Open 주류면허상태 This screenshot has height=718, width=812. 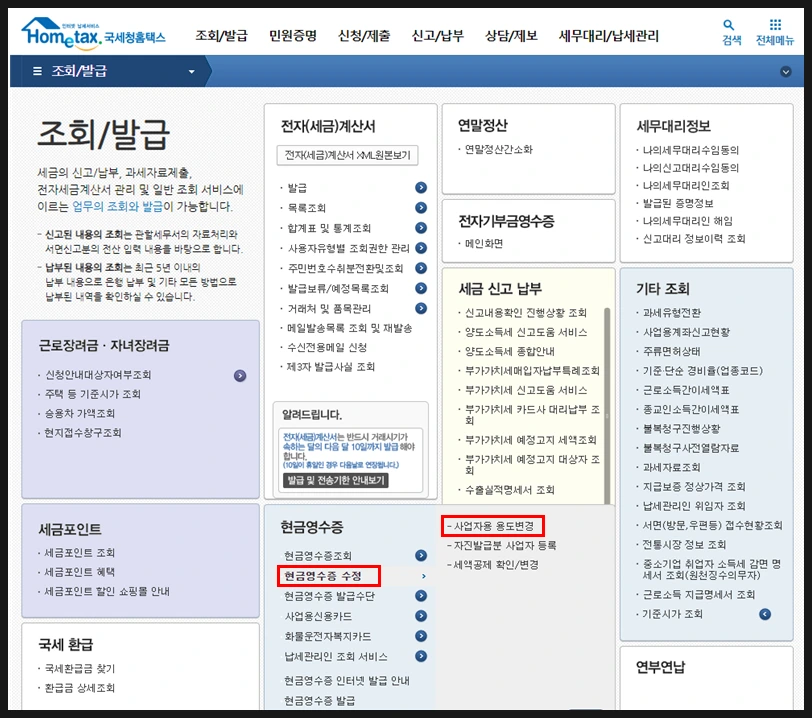point(671,351)
